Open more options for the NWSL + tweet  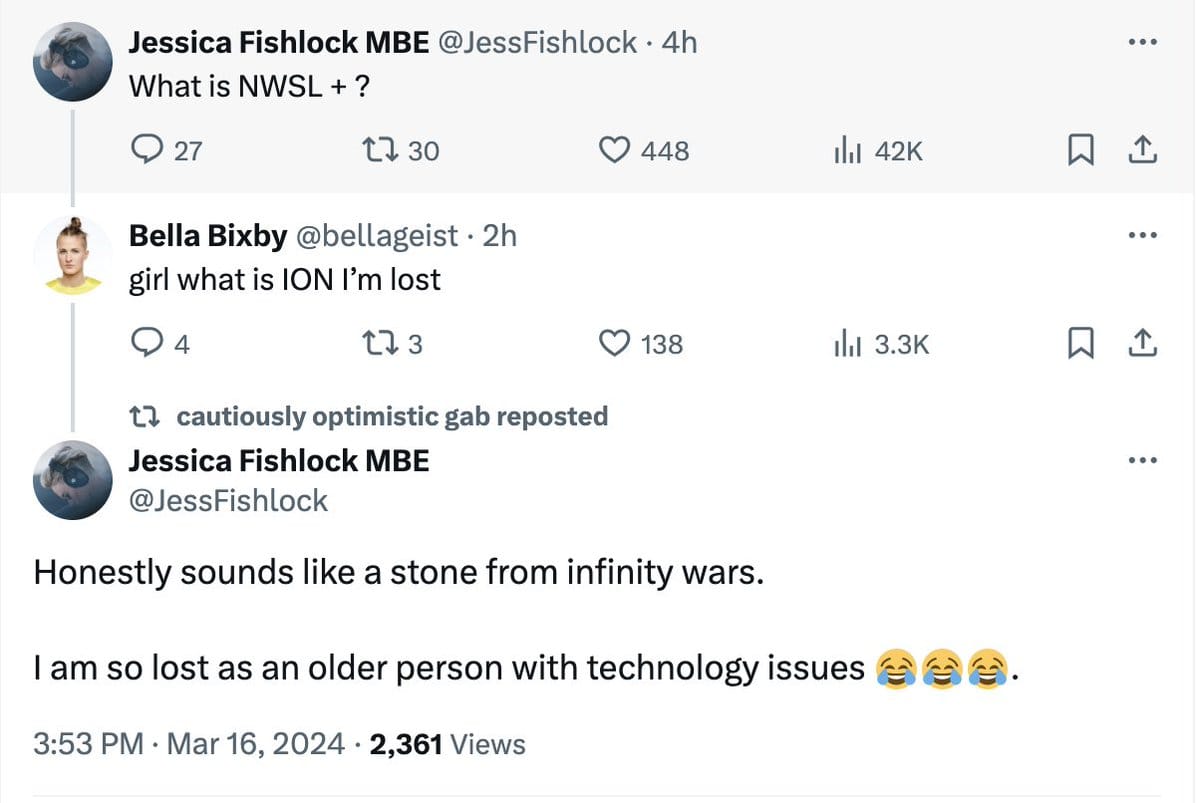coord(1141,43)
